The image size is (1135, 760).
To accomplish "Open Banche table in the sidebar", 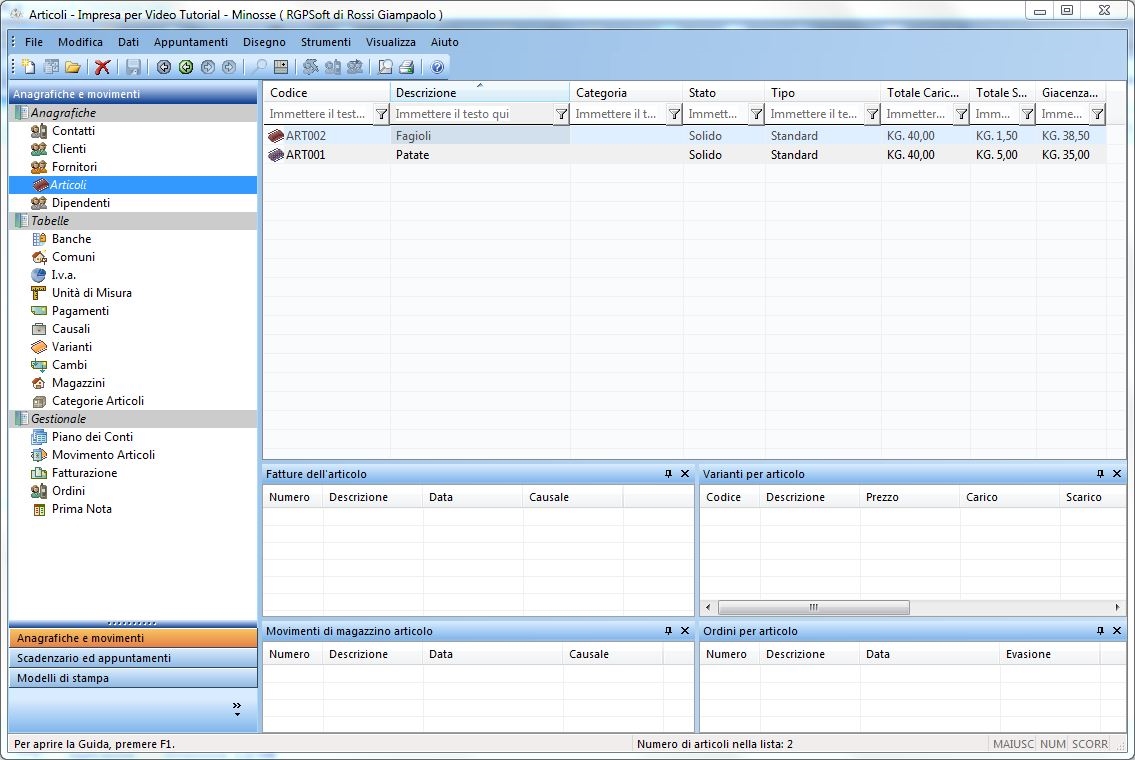I will click(x=71, y=239).
